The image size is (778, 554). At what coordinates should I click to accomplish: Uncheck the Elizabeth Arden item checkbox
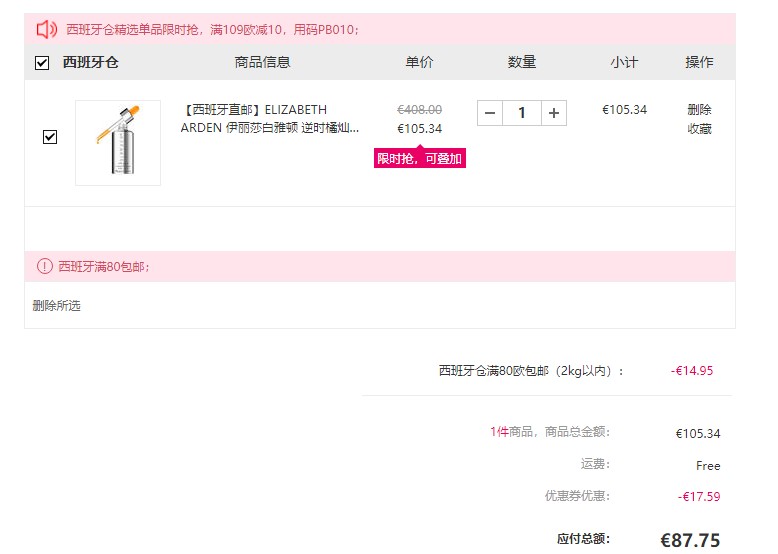click(x=50, y=137)
